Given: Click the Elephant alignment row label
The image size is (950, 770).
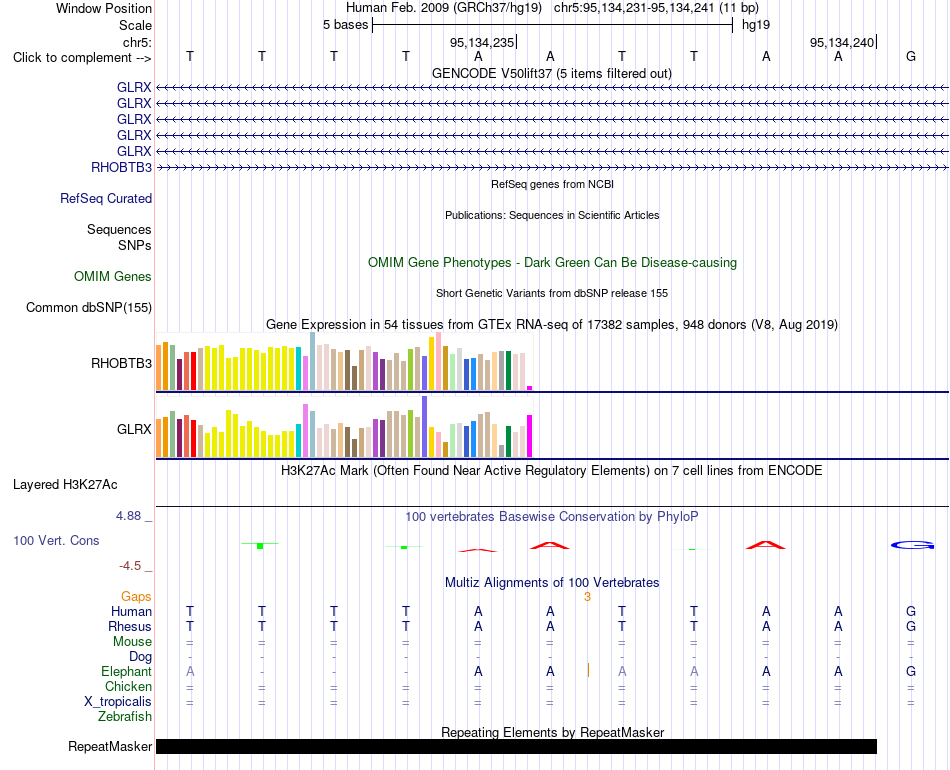Looking at the screenshot, I should 127,671.
